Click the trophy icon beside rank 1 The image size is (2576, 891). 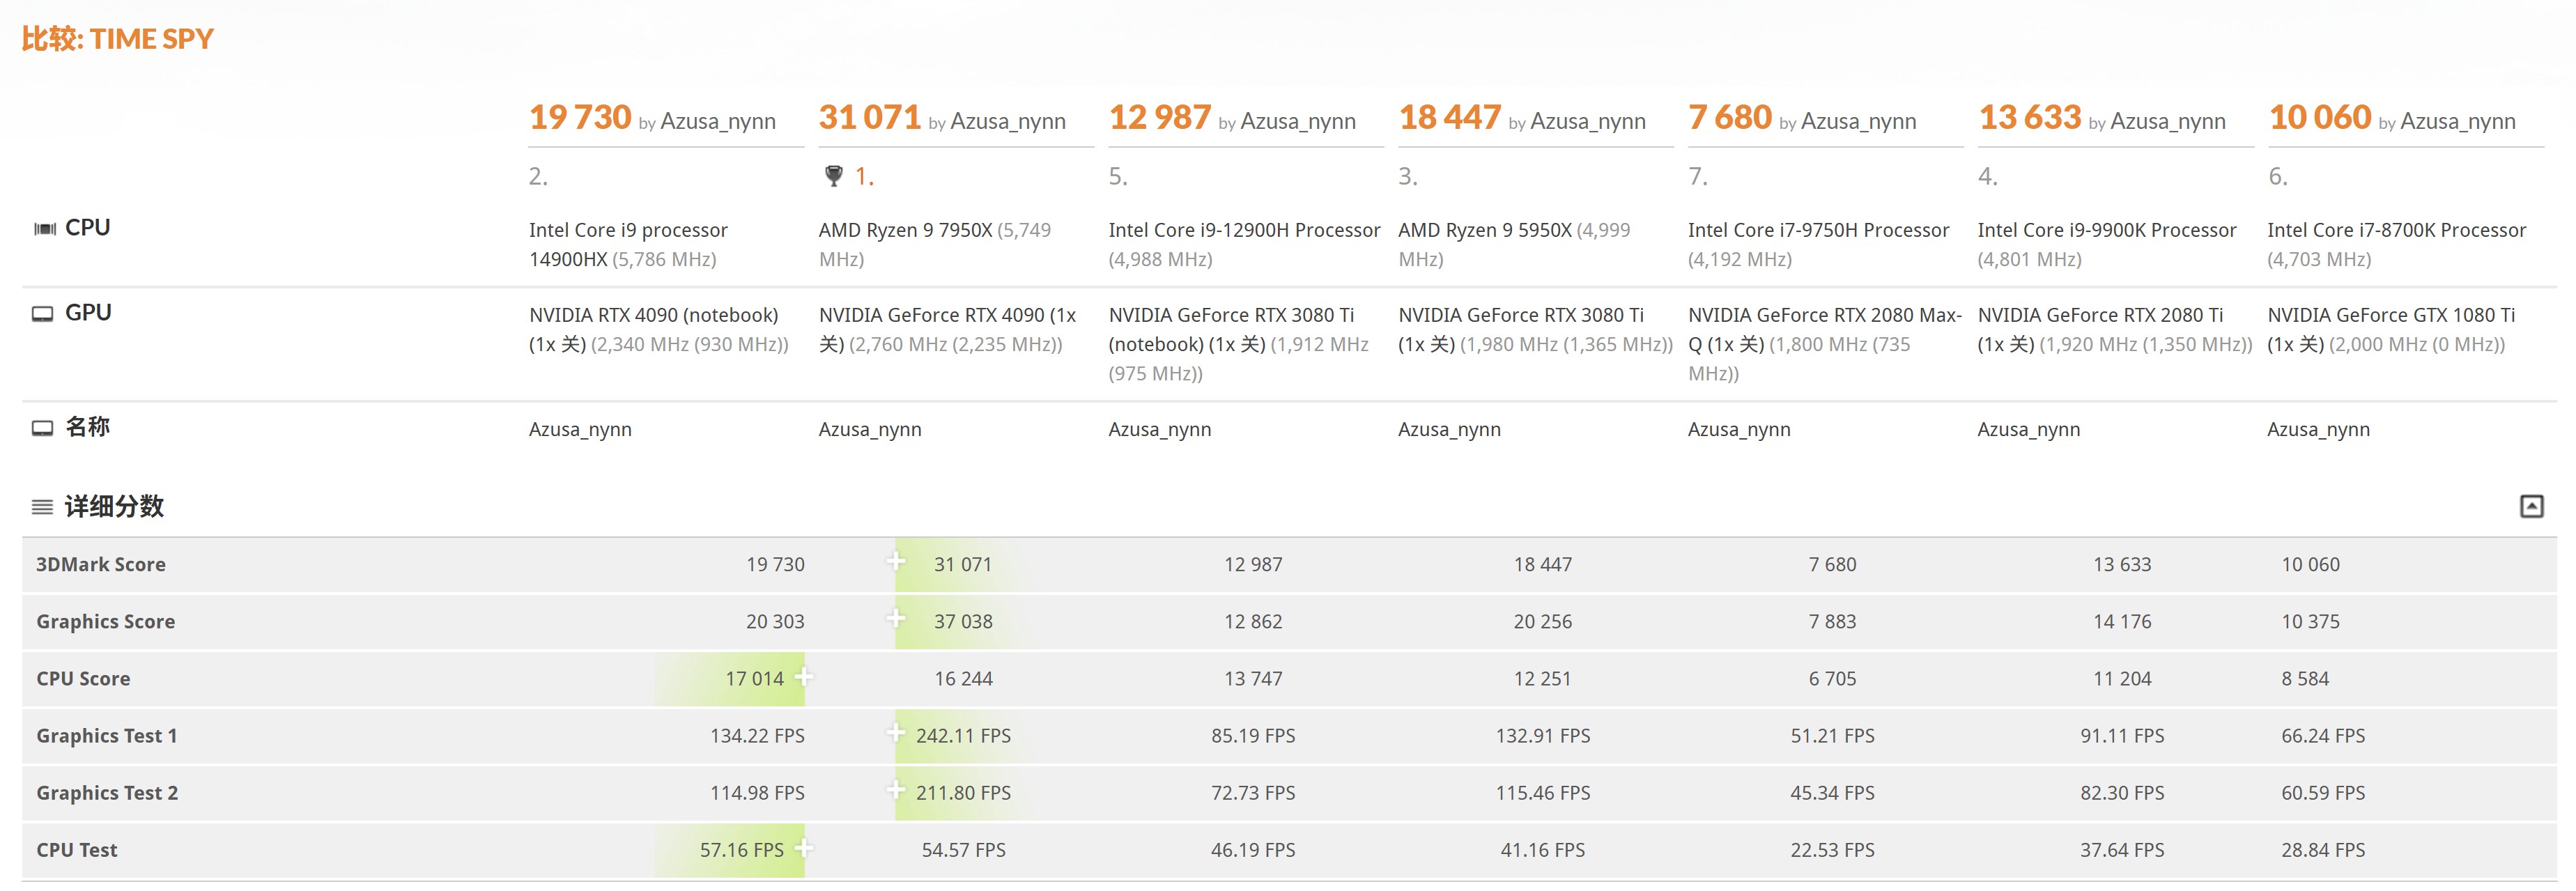833,176
